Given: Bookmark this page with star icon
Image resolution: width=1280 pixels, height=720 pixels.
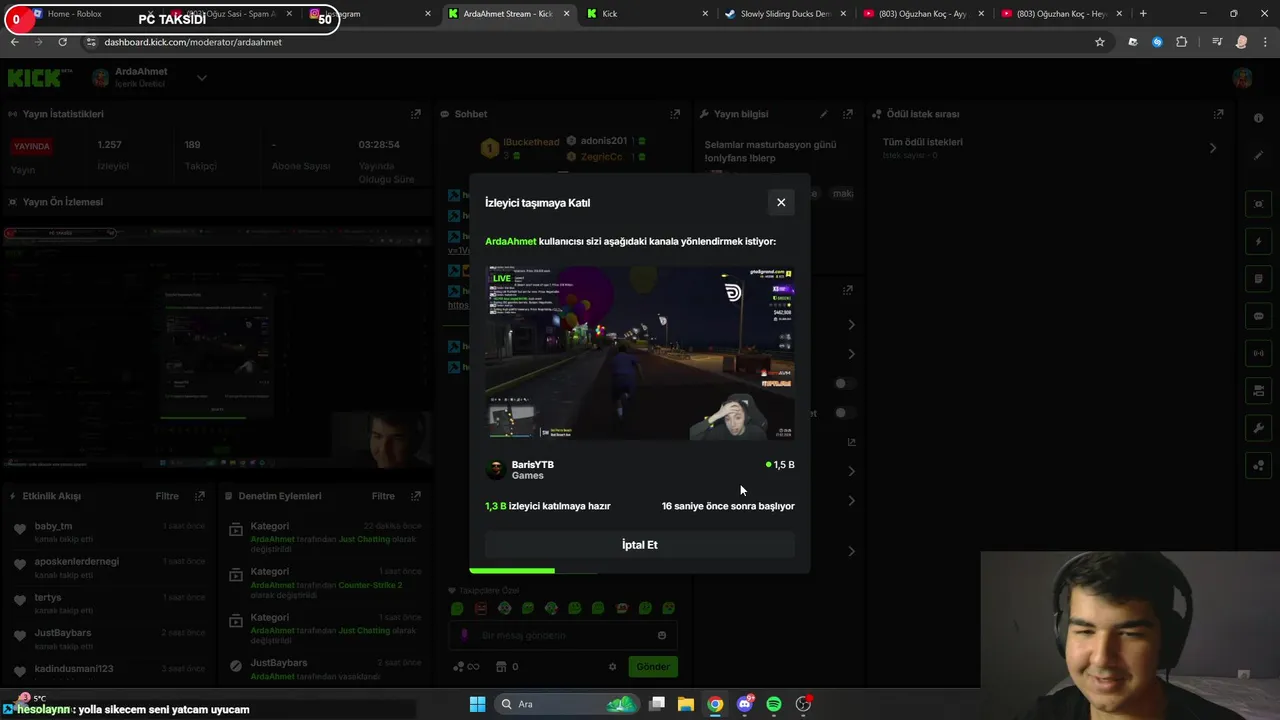Looking at the screenshot, I should click(x=1100, y=42).
